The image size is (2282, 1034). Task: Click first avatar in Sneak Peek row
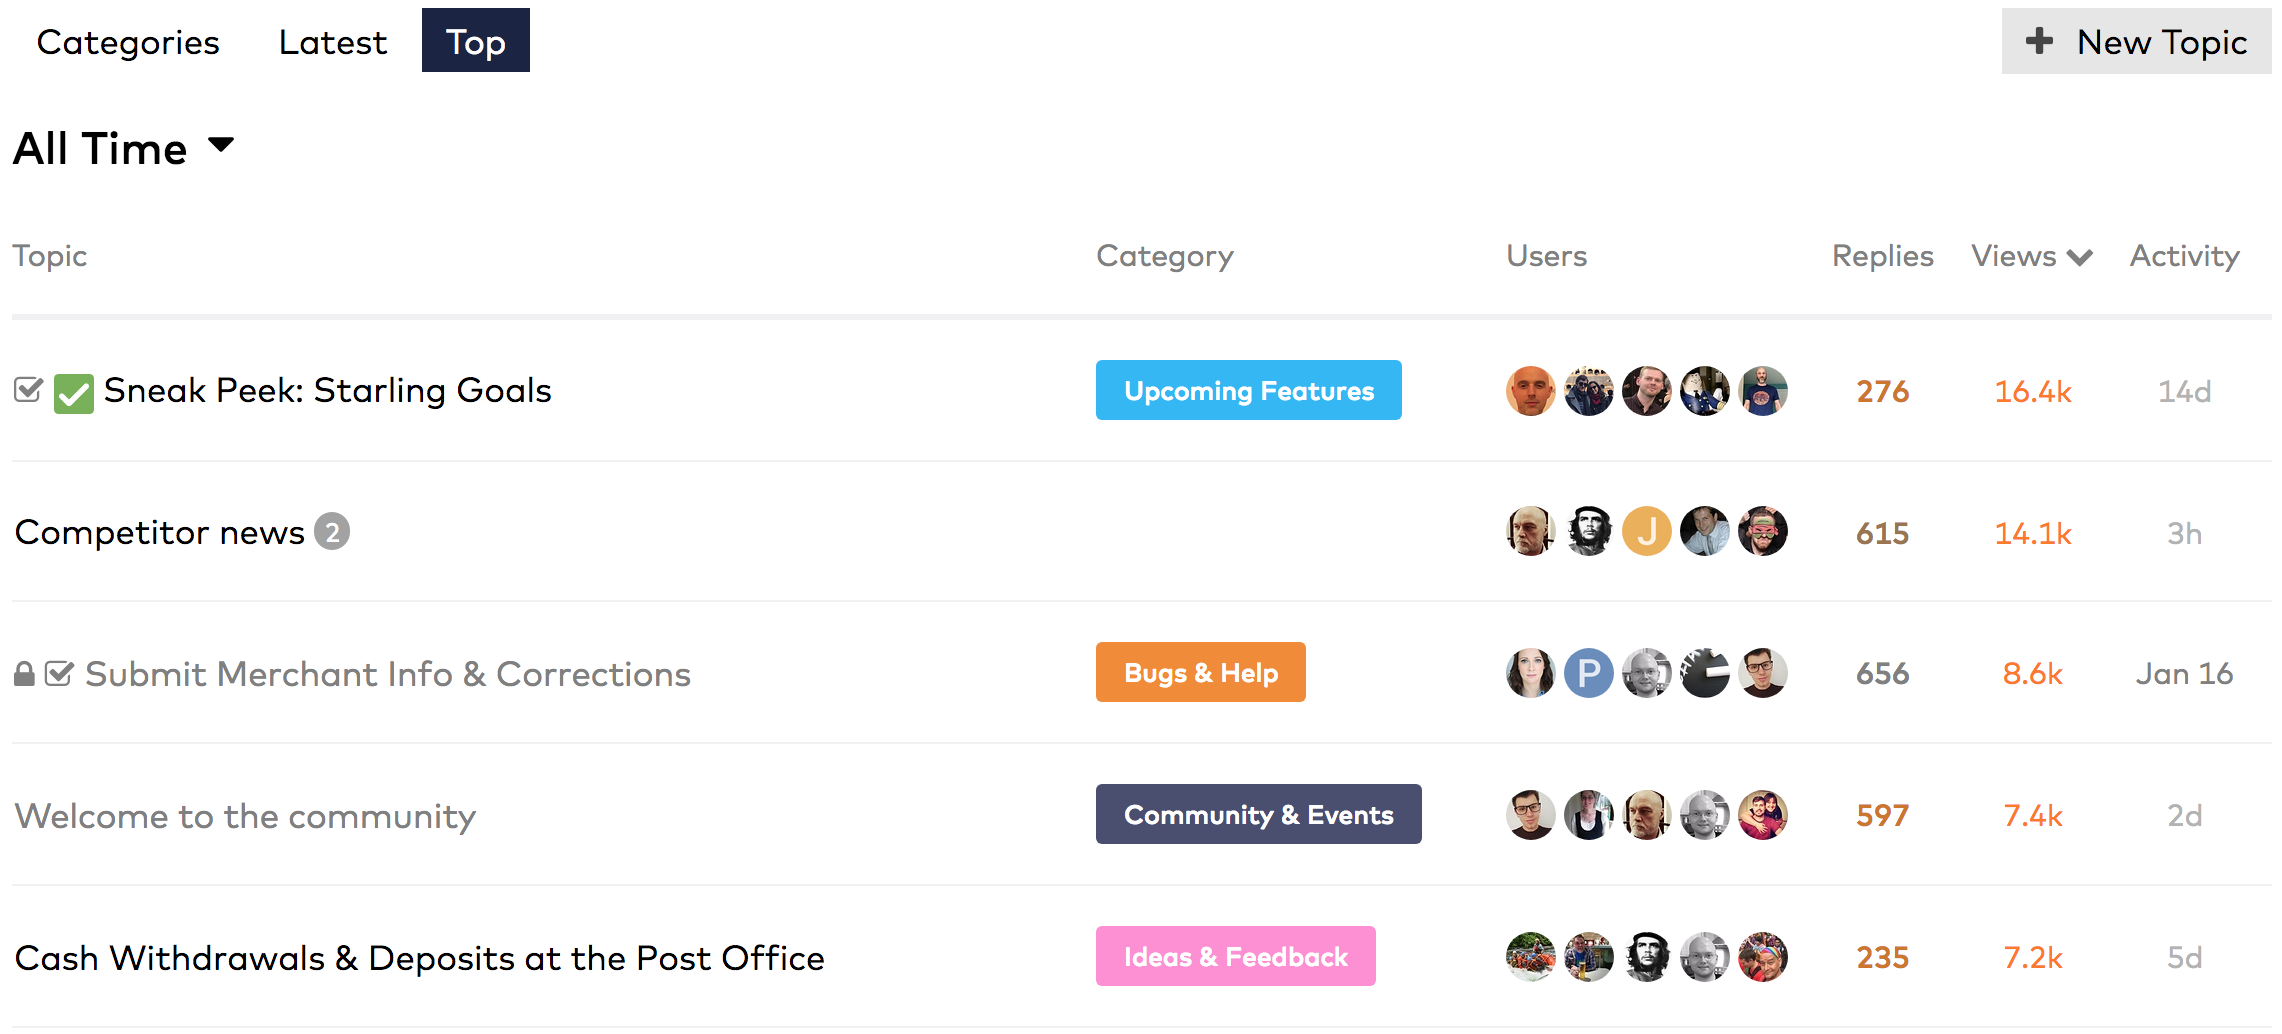1530,390
